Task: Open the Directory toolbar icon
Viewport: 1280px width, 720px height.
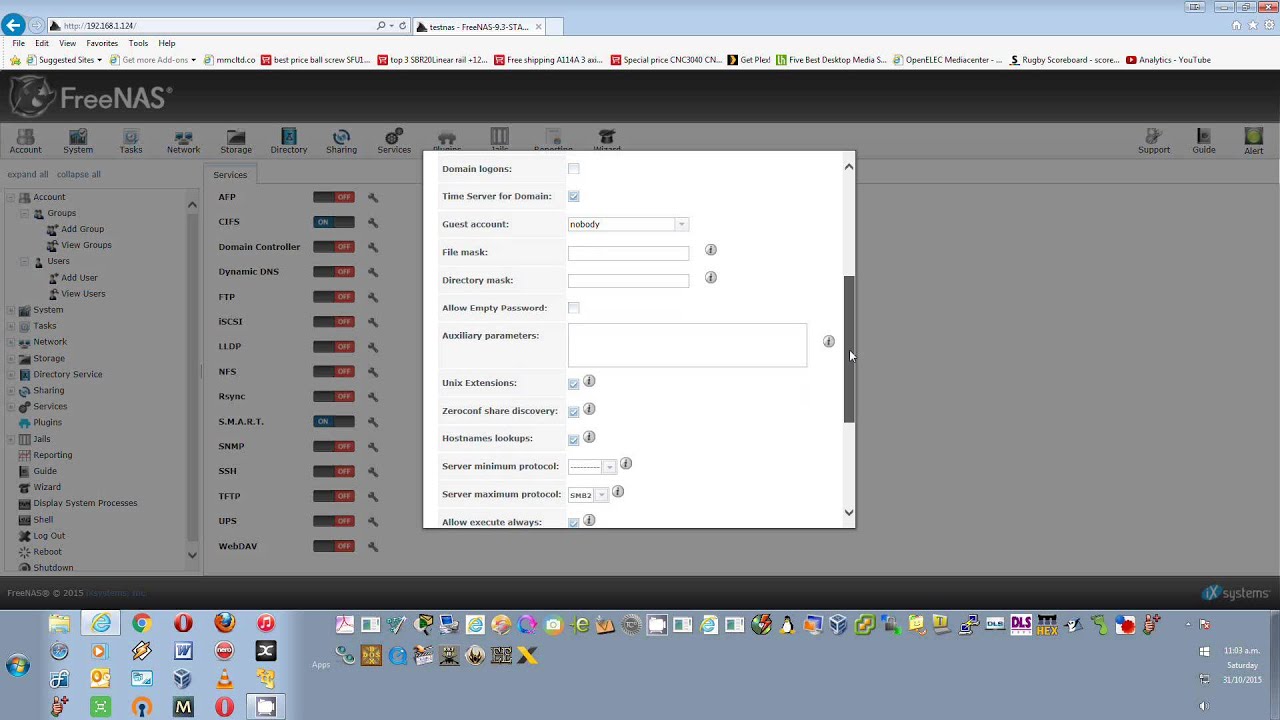Action: click(x=288, y=141)
